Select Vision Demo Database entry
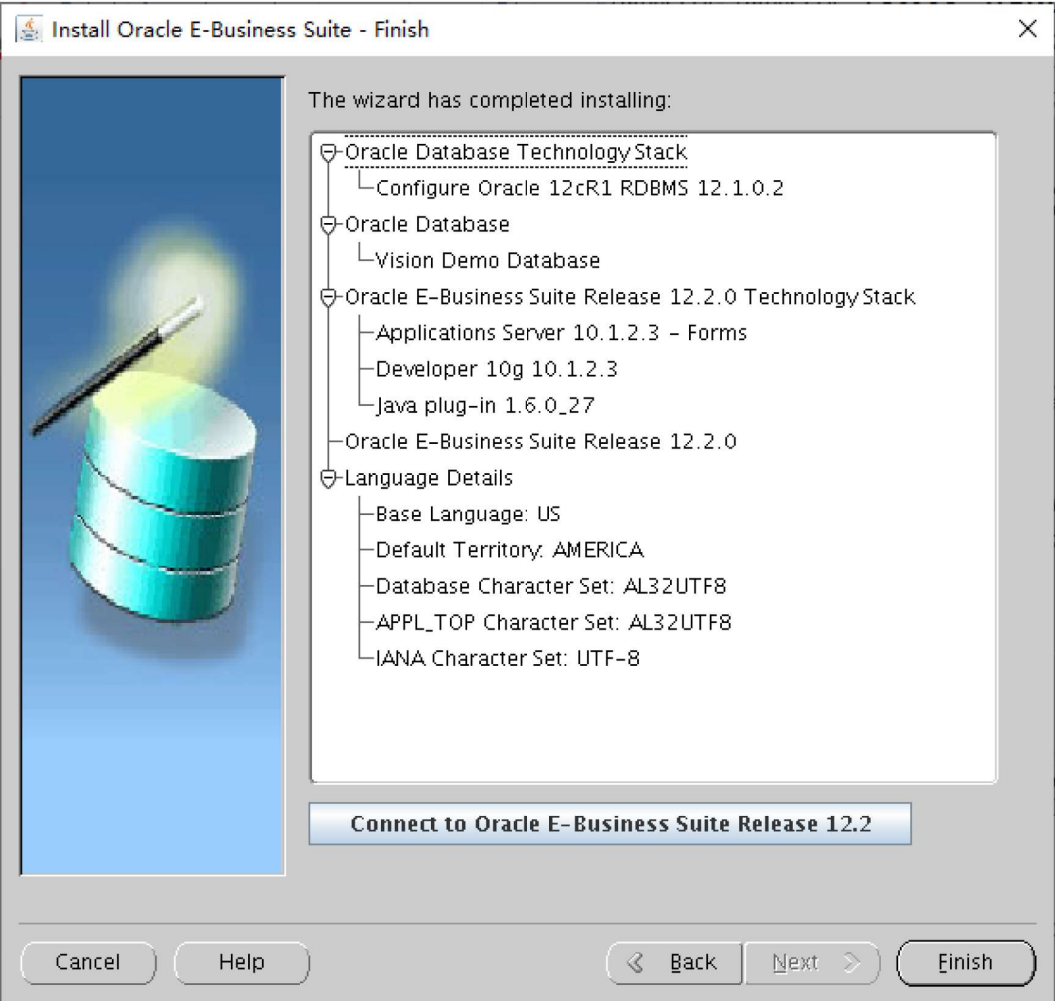This screenshot has width=1055, height=1001. click(x=487, y=261)
